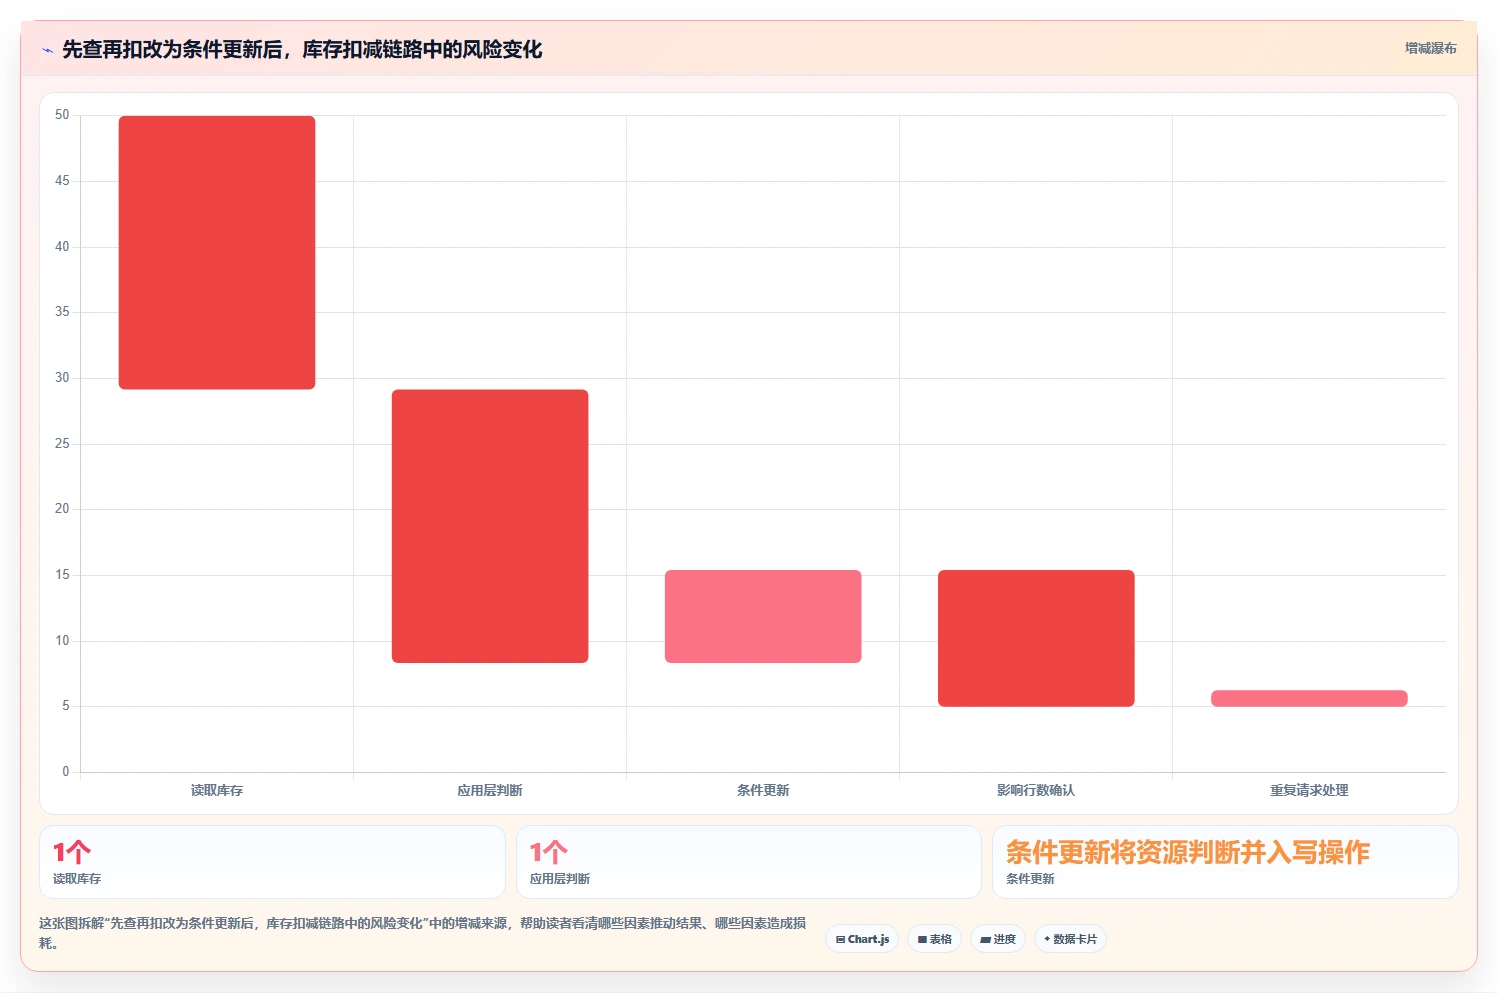The height and width of the screenshot is (993, 1498).
Task: Click the 重复请求处理 x-axis label
Action: click(x=1309, y=790)
